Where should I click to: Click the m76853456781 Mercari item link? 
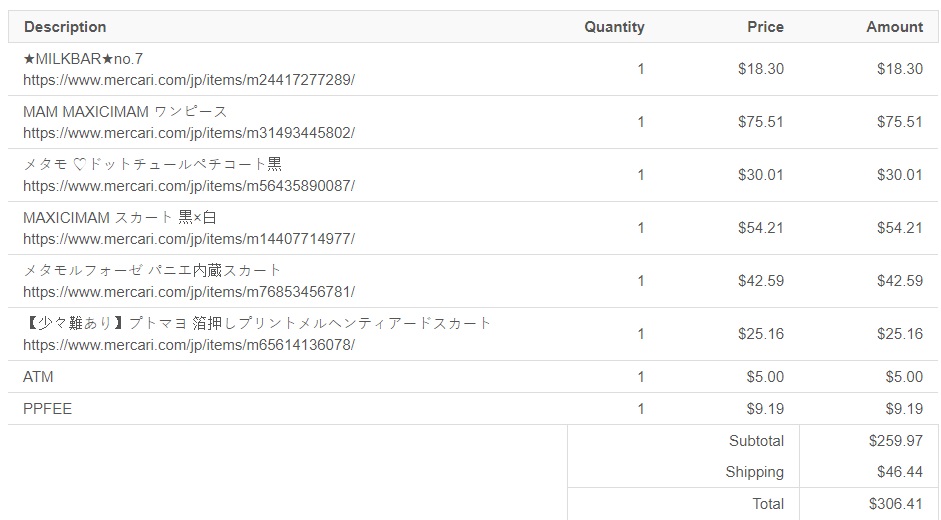point(189,292)
